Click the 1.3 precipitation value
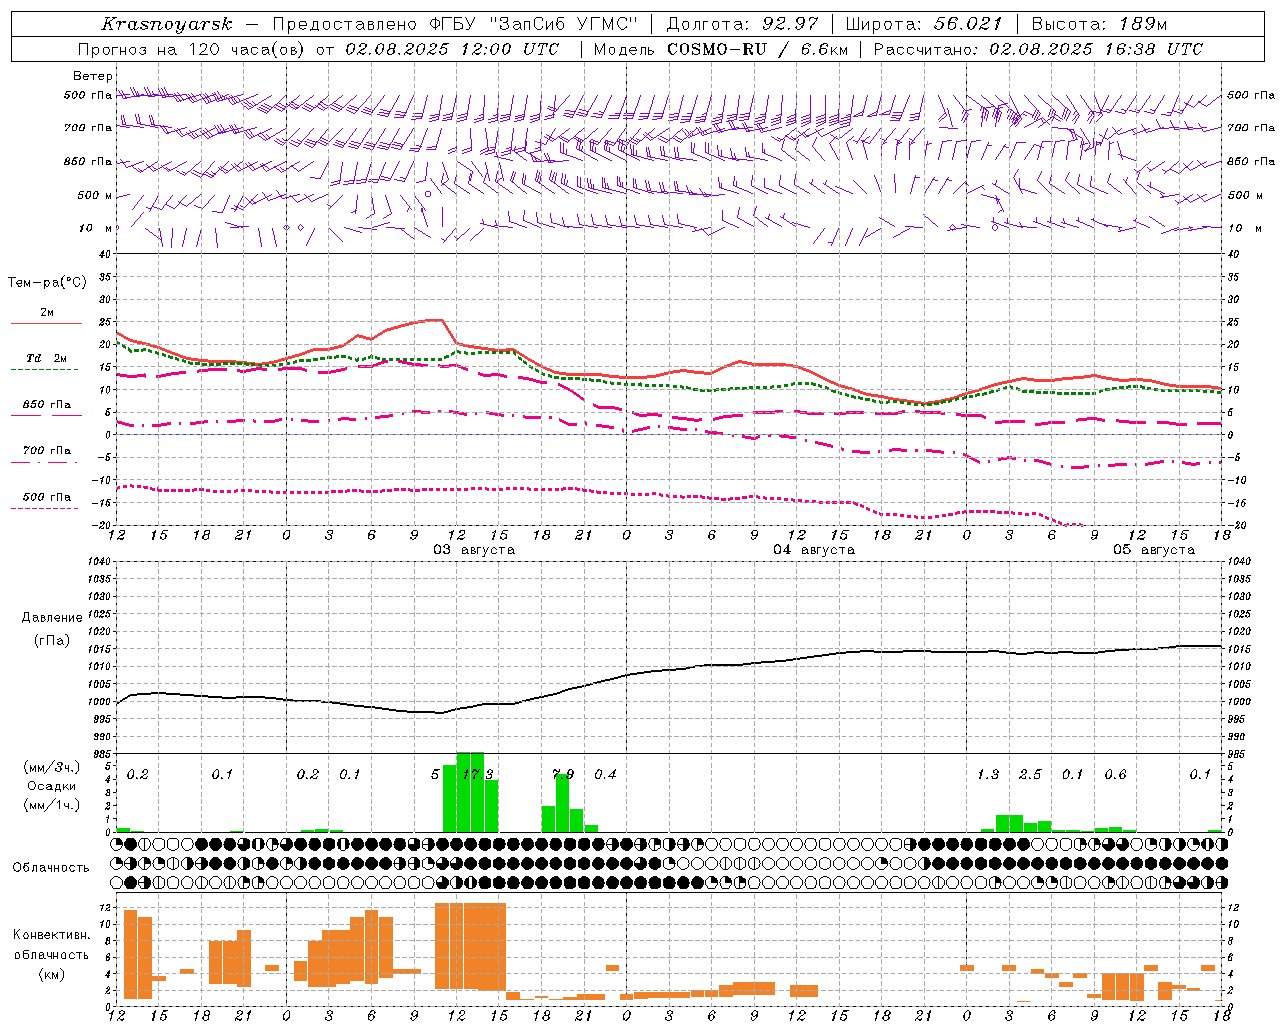Screen dimensions: 1280x1024 tap(988, 774)
